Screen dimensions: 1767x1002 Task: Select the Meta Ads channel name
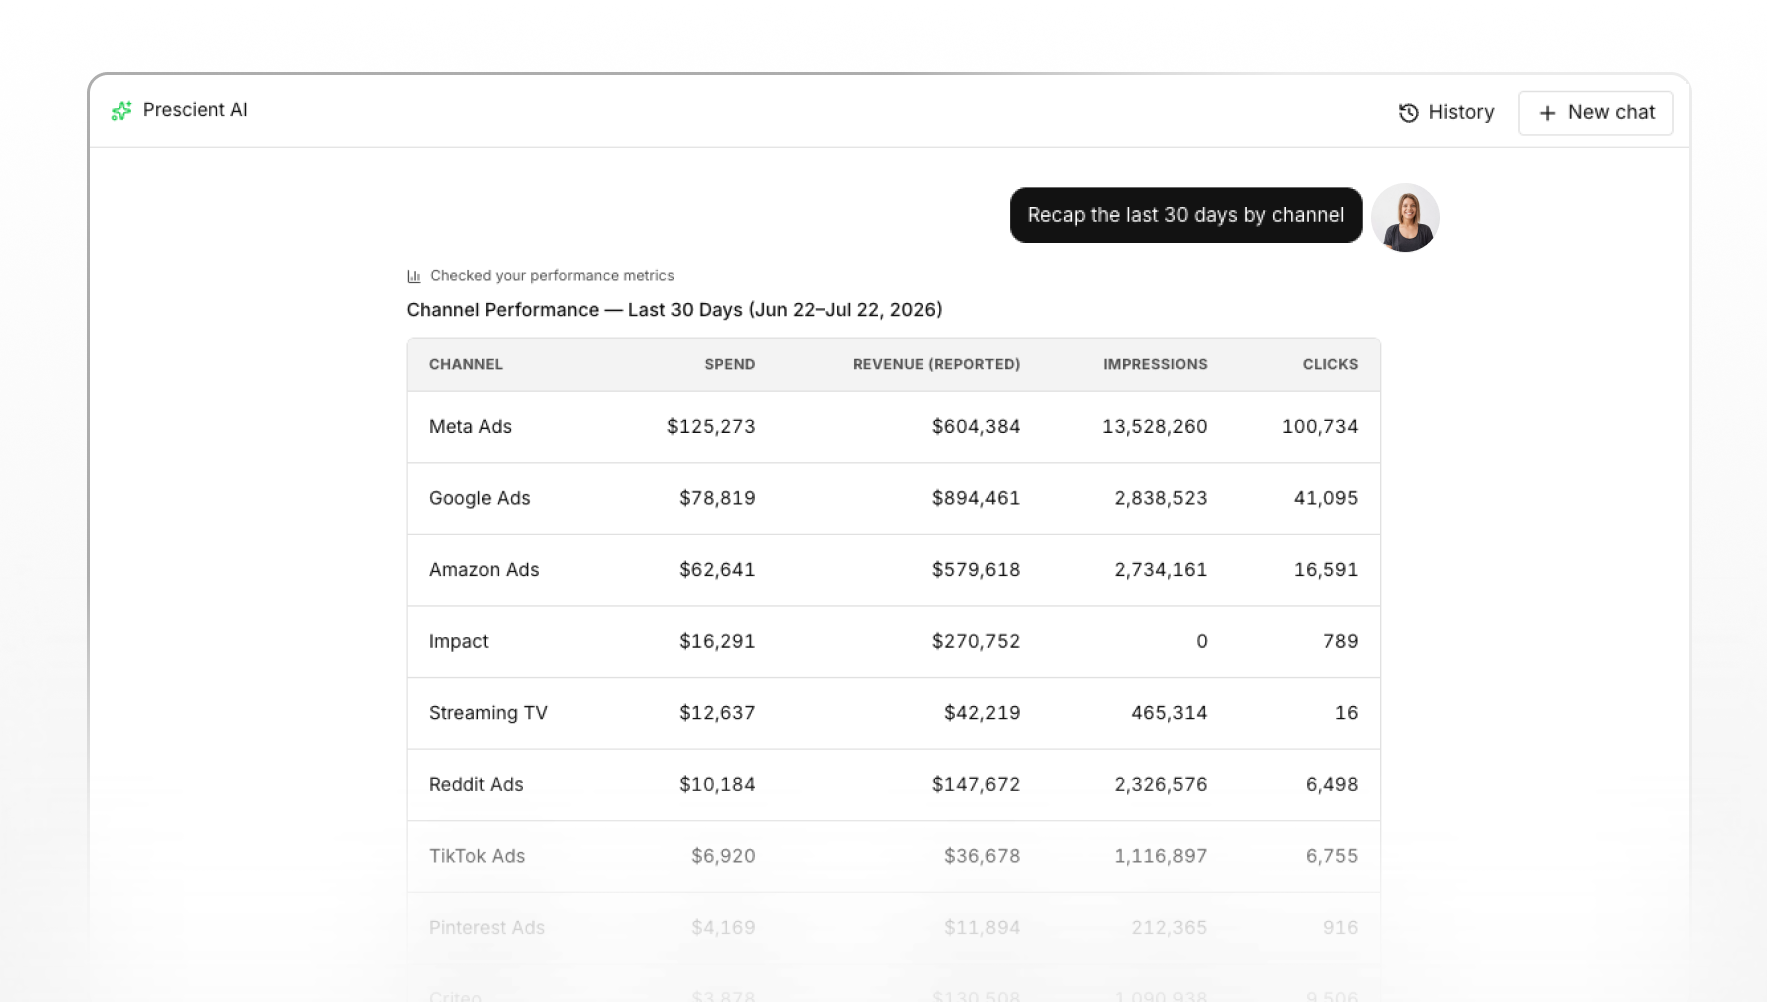[x=470, y=427]
